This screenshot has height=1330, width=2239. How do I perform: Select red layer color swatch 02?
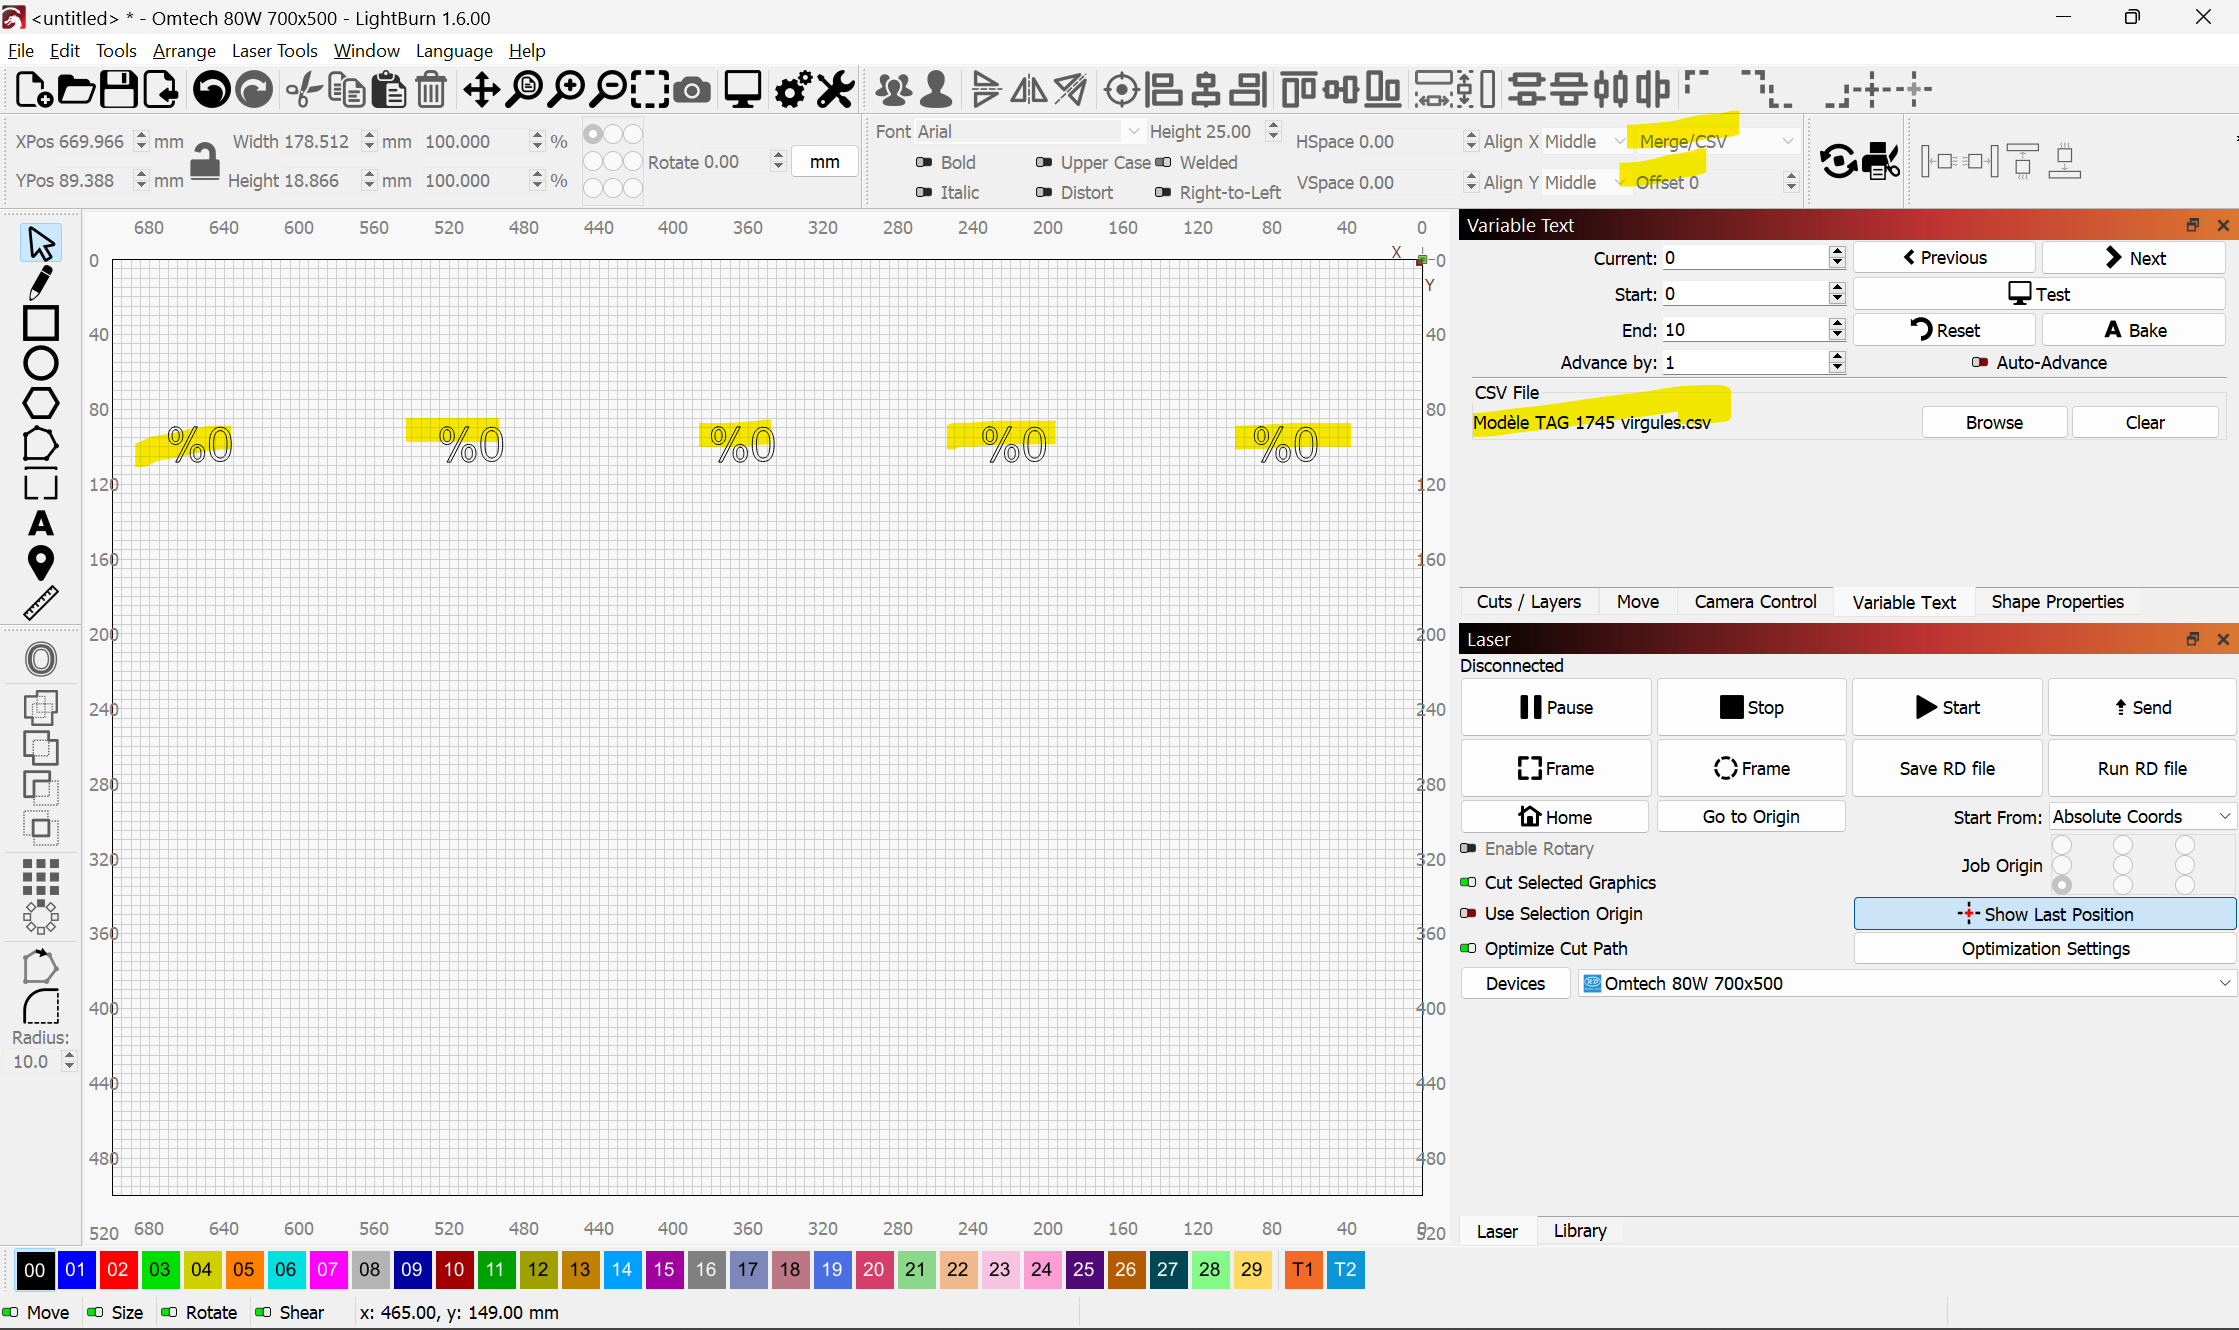coord(117,1269)
